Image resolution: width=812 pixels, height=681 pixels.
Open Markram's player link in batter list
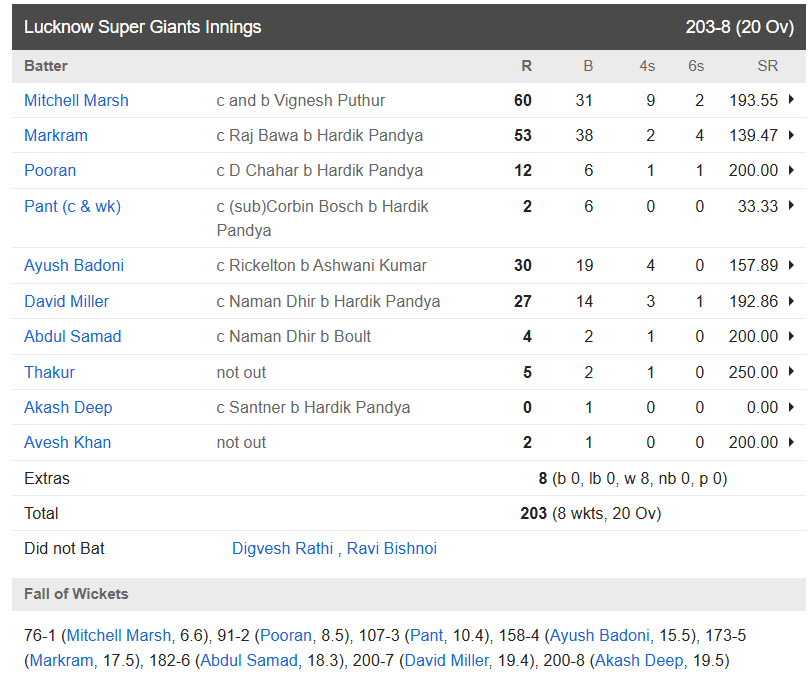(x=56, y=135)
